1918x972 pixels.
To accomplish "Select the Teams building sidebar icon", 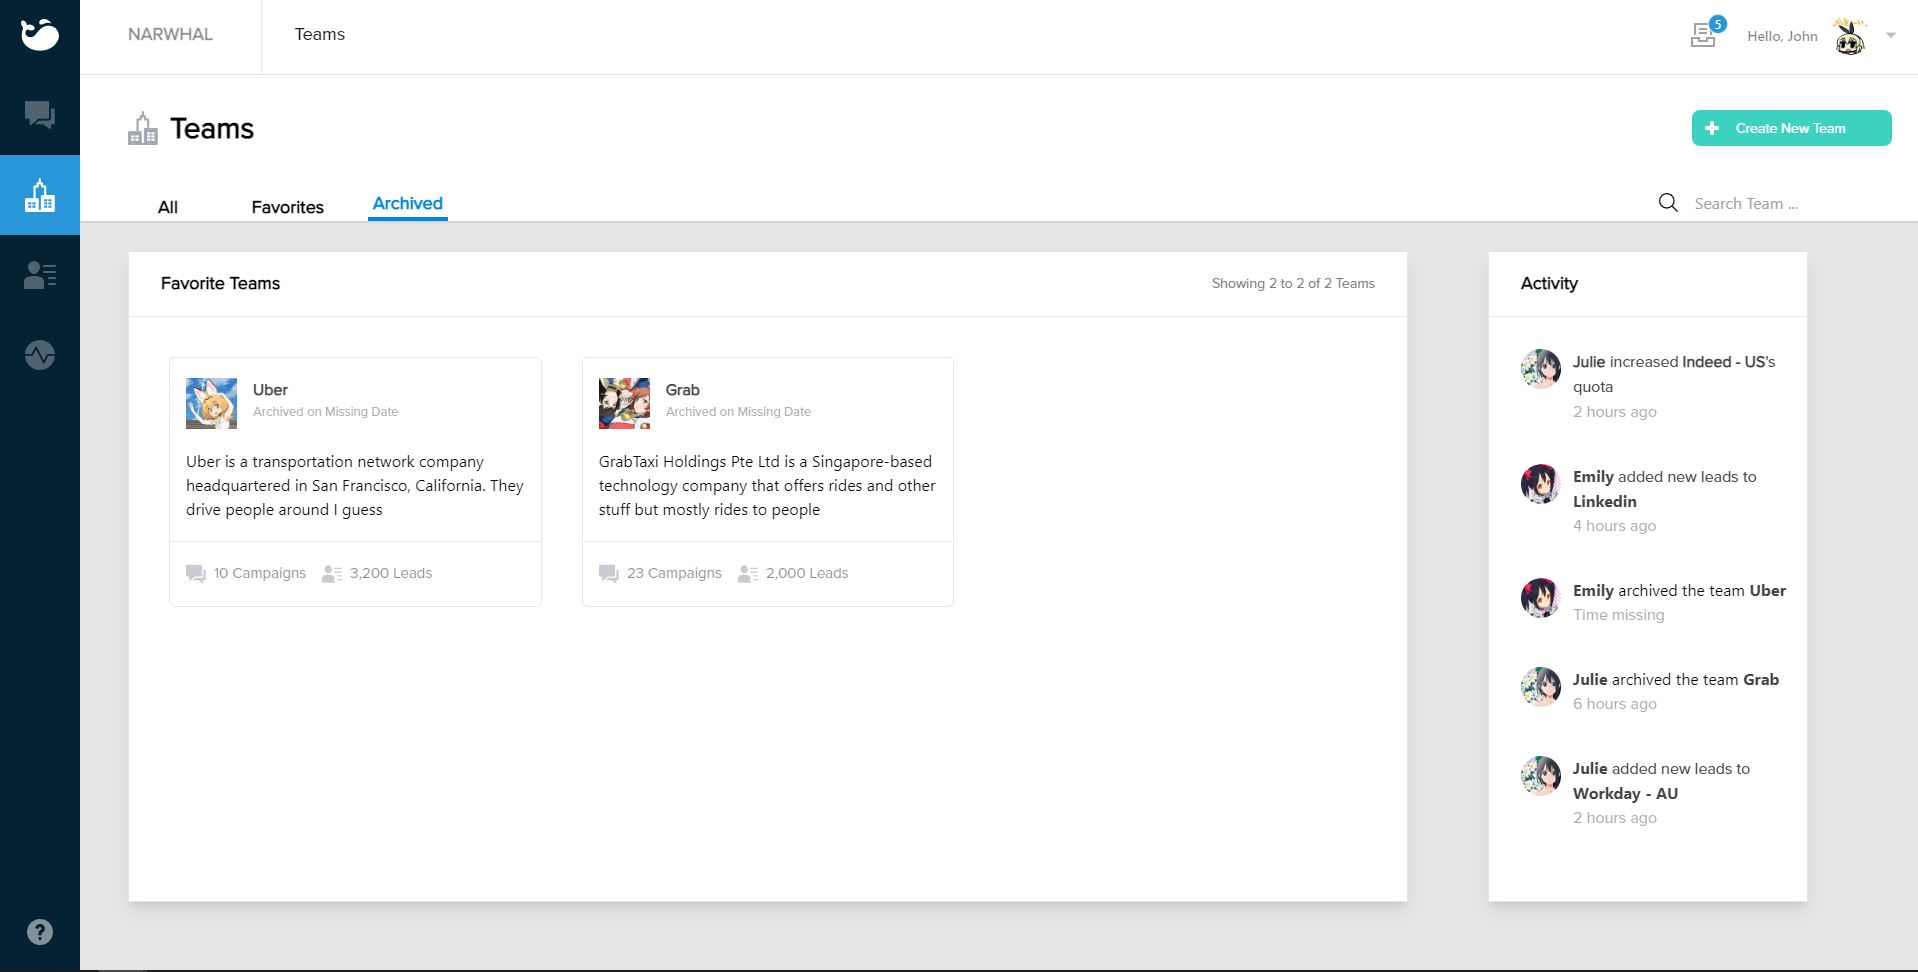I will (x=40, y=195).
